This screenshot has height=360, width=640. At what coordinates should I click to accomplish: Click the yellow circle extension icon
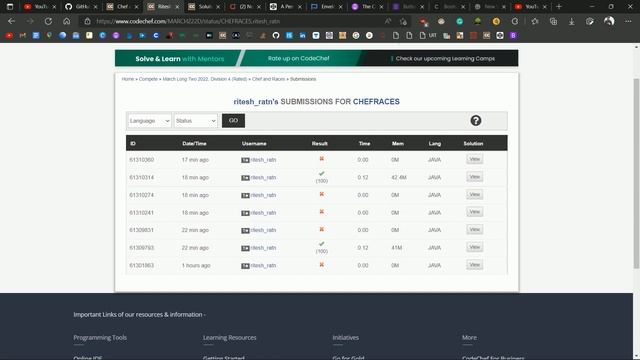point(496,21)
